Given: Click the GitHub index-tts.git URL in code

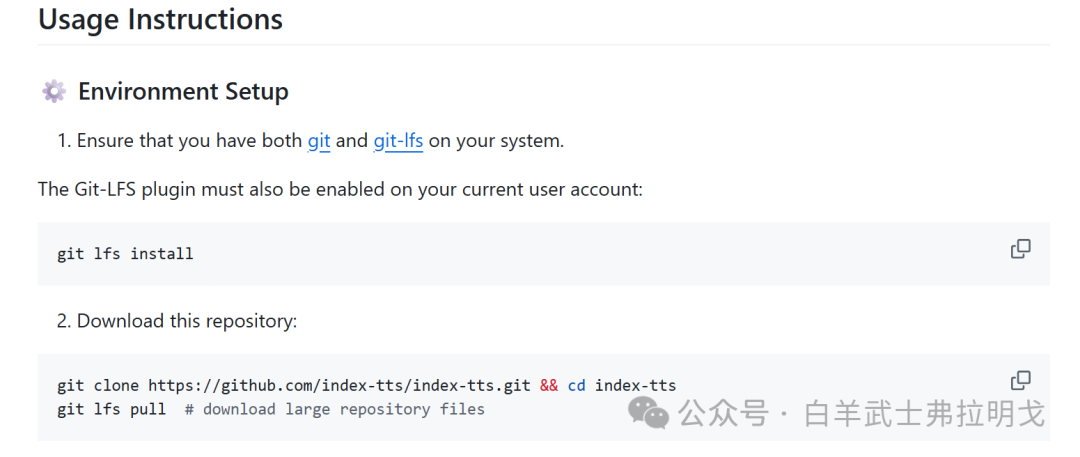Looking at the screenshot, I should coord(339,385).
